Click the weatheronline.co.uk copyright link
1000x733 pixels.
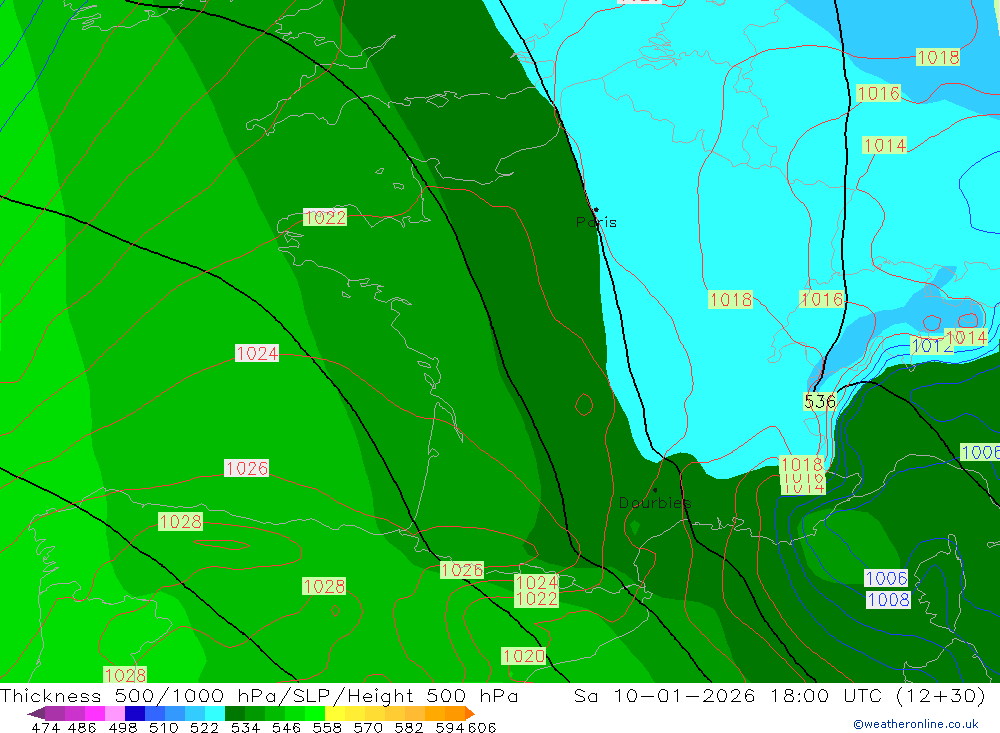pos(915,724)
